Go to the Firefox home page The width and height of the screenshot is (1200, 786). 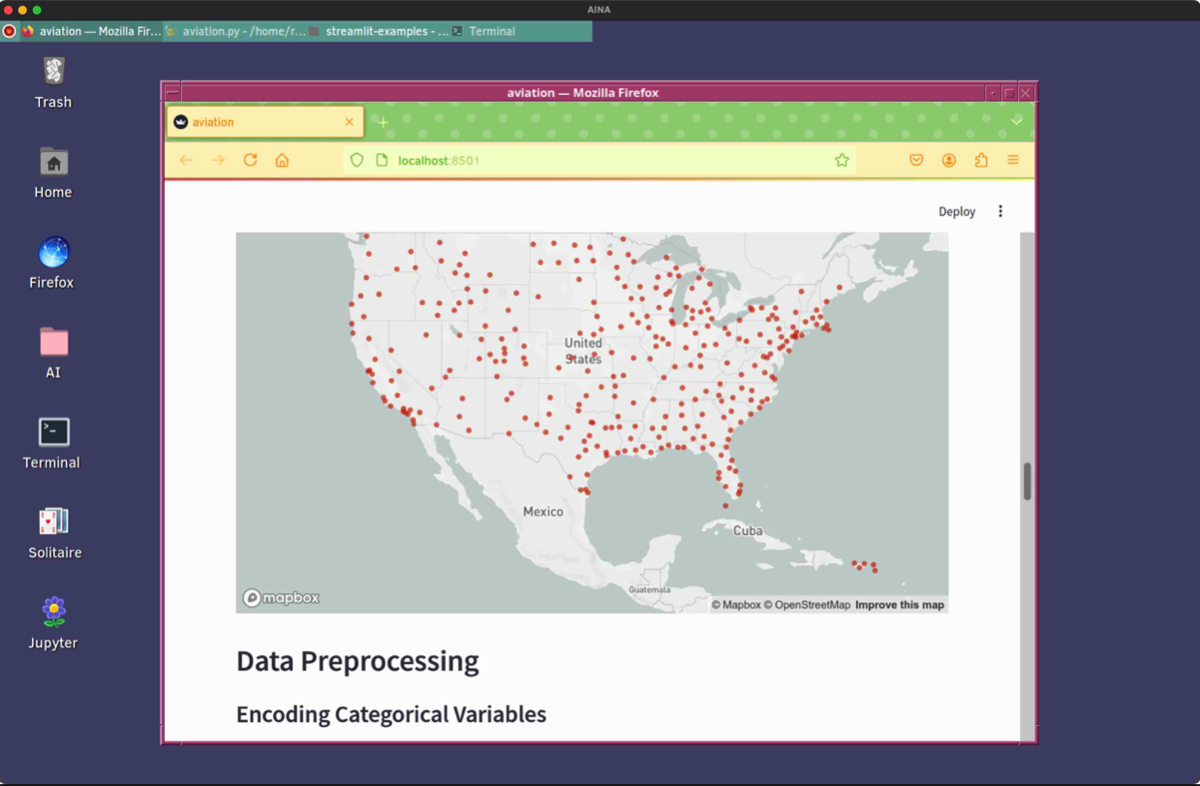pyautogui.click(x=282, y=160)
